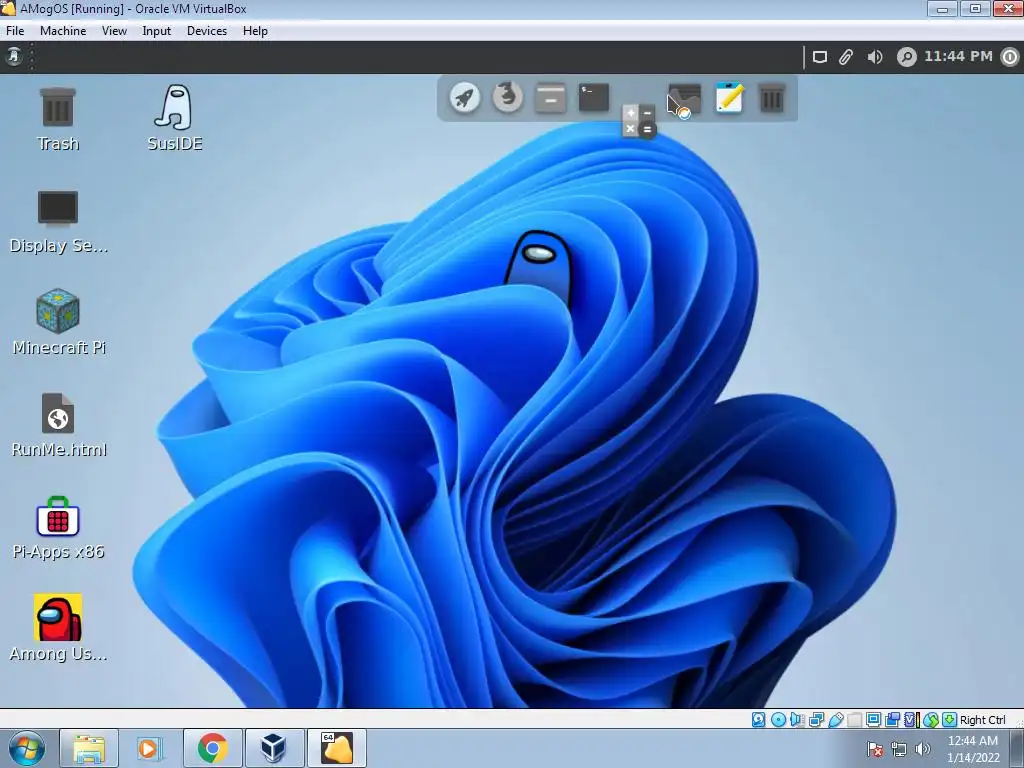This screenshot has width=1024, height=768.
Task: Click the Windows network tray icon
Action: tap(899, 749)
